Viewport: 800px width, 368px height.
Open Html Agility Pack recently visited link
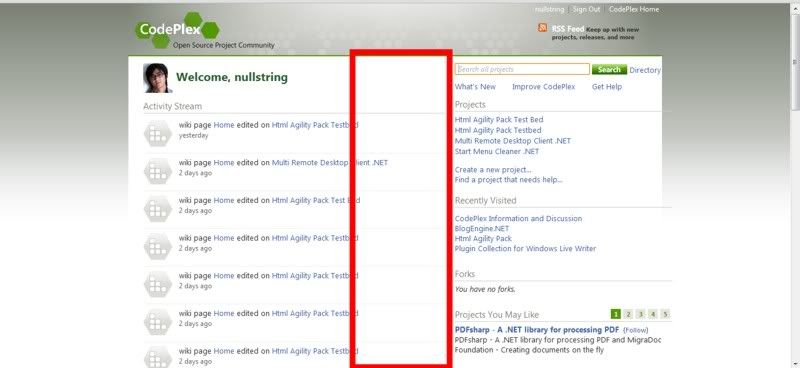(x=483, y=238)
